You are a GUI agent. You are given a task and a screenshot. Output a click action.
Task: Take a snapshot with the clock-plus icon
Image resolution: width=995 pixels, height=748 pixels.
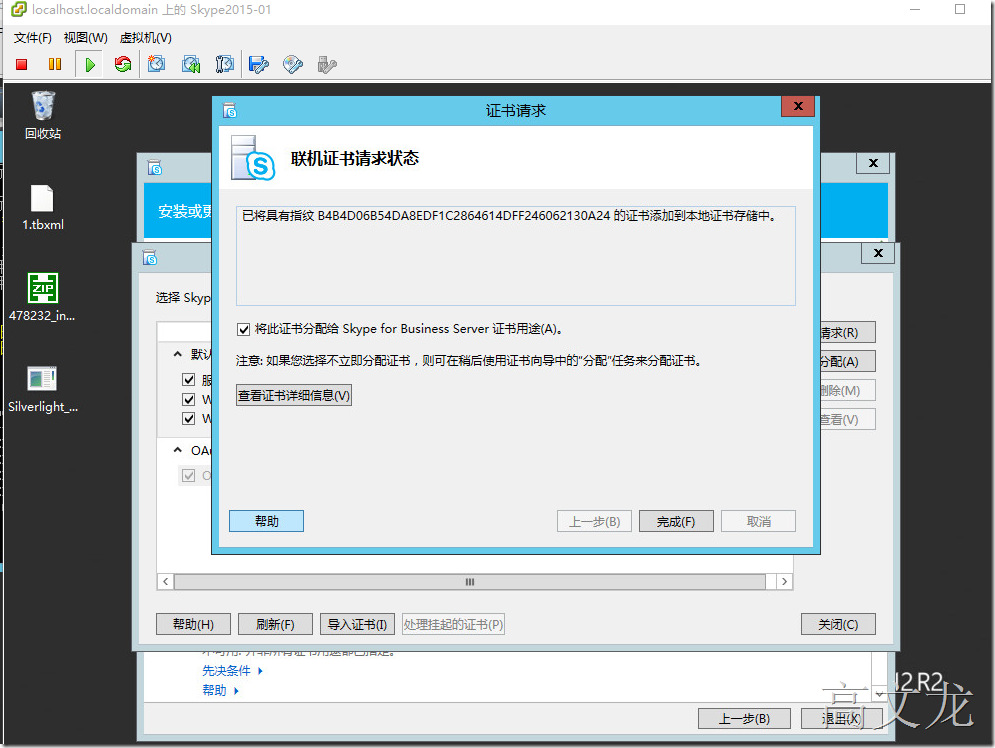point(156,64)
